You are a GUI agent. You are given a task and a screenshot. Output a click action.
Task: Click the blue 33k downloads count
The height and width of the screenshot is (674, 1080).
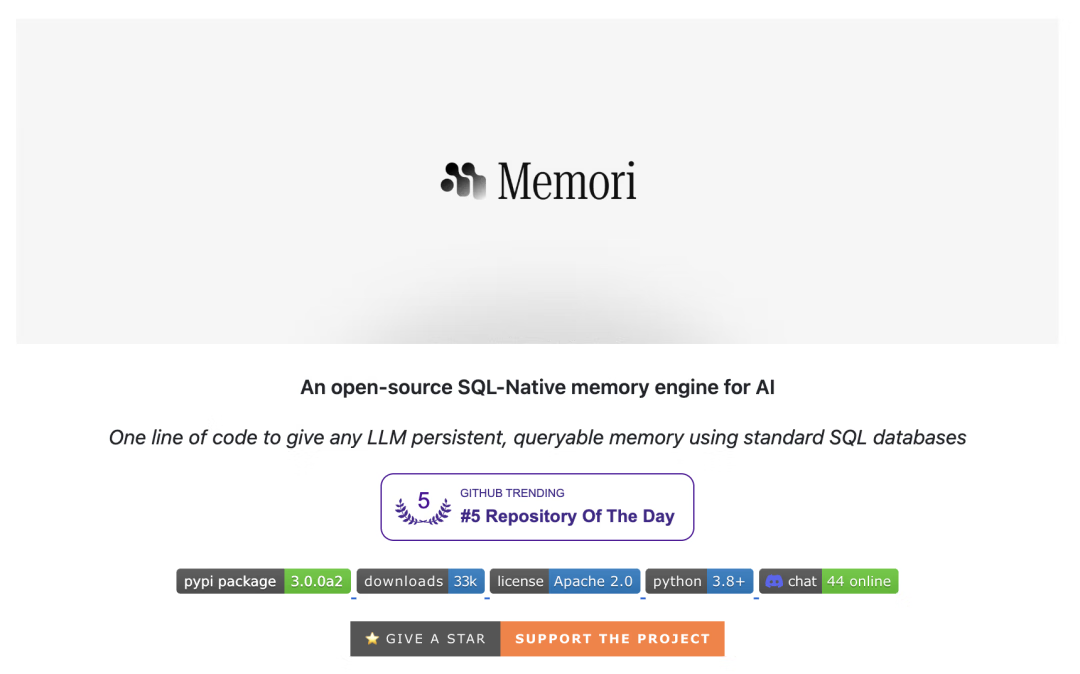[466, 581]
